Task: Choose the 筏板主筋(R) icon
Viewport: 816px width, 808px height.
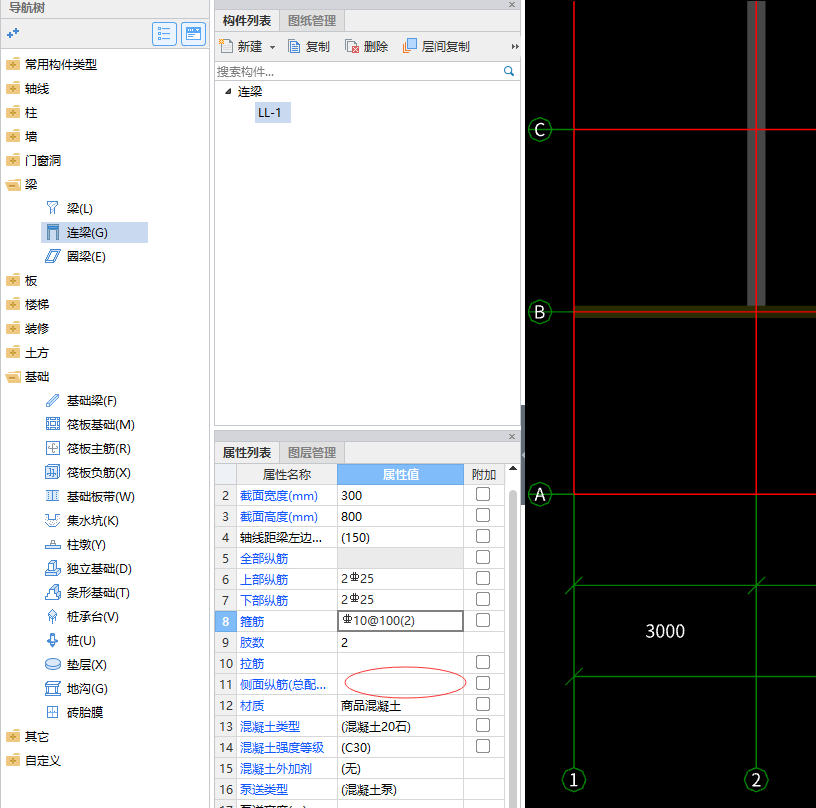Action: pyautogui.click(x=53, y=448)
